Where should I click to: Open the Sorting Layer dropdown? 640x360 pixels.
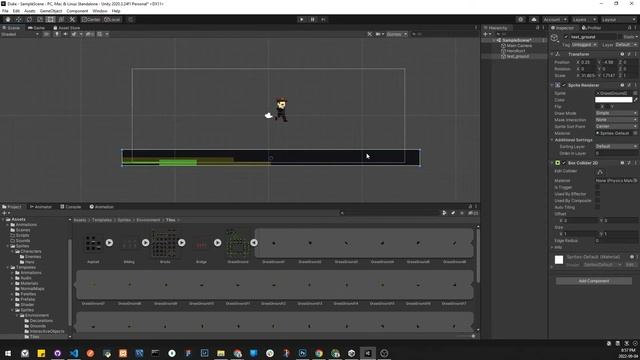click(616, 146)
